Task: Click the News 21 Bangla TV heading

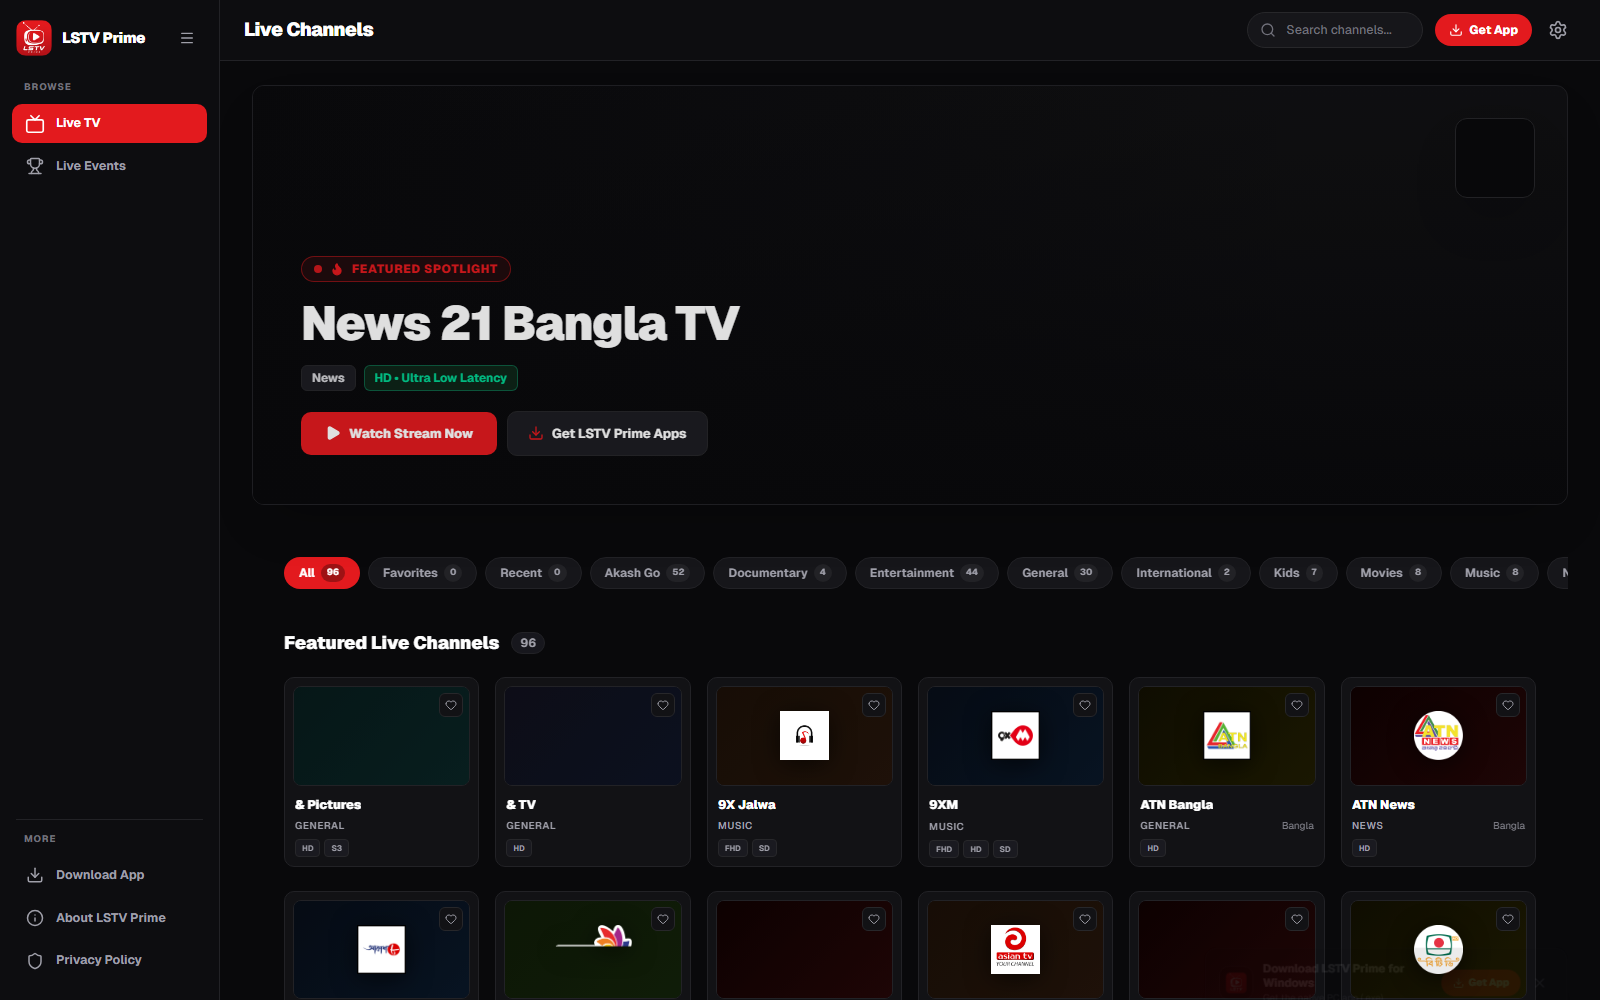Action: point(520,323)
